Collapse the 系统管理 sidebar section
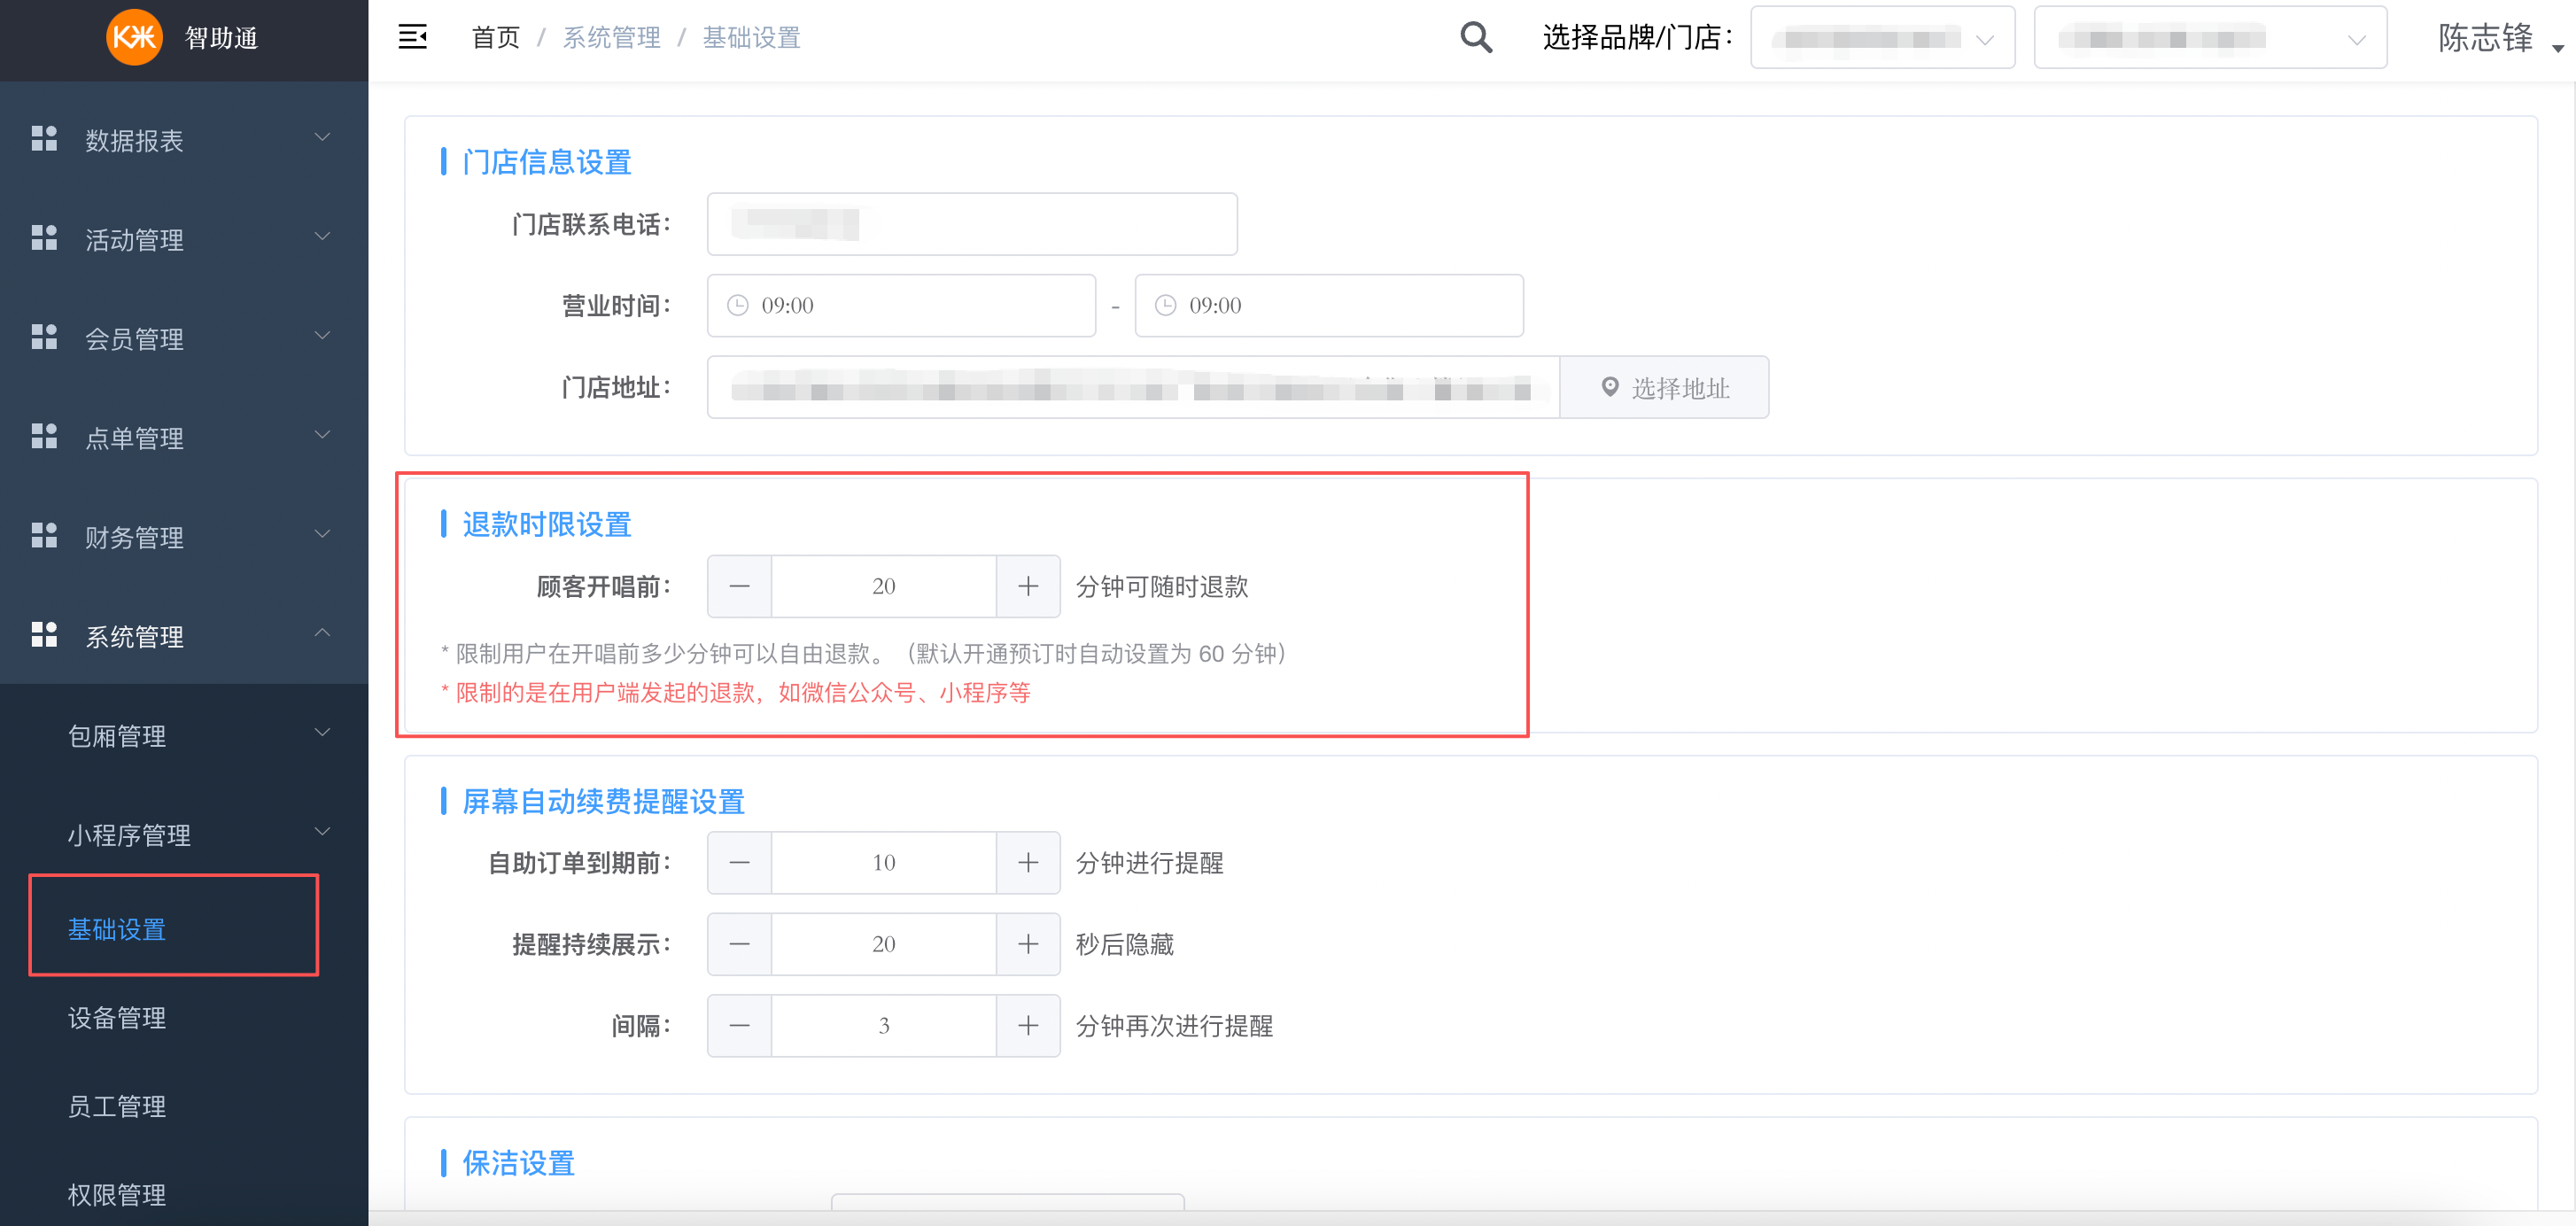Viewport: 2576px width, 1226px height. point(322,632)
